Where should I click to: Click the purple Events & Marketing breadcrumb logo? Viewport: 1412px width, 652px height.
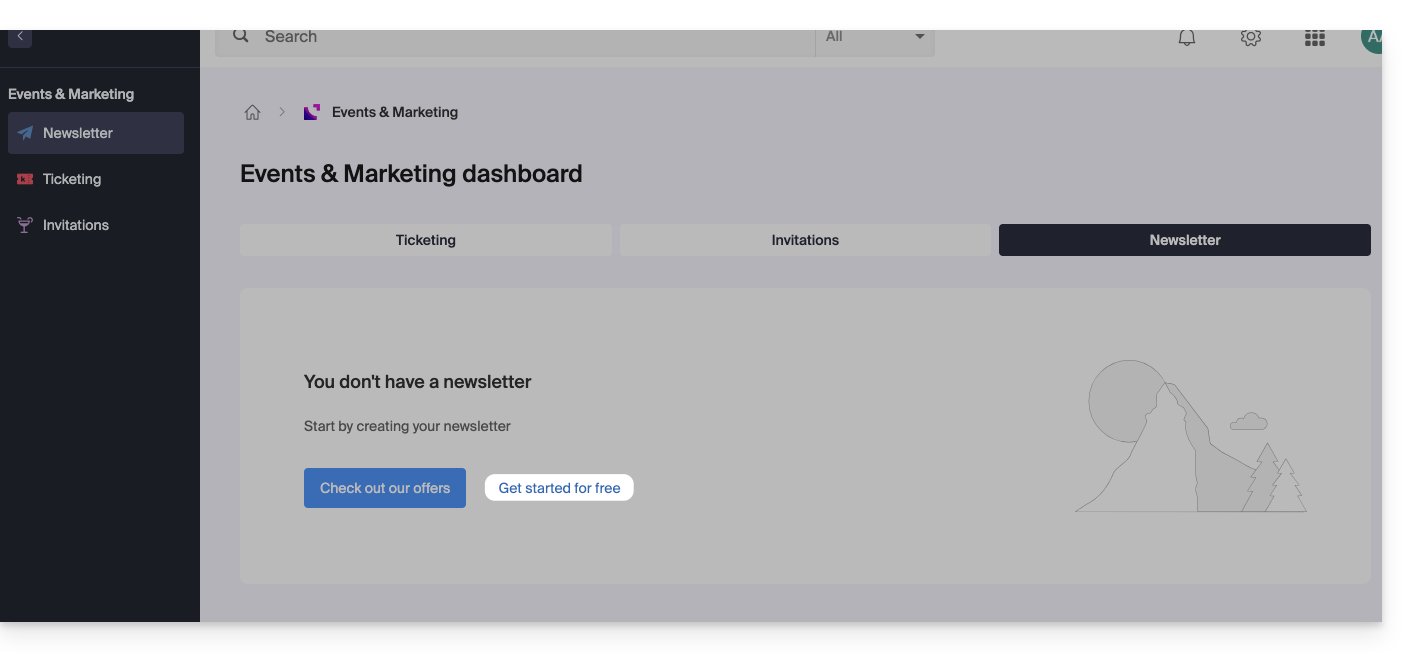312,112
